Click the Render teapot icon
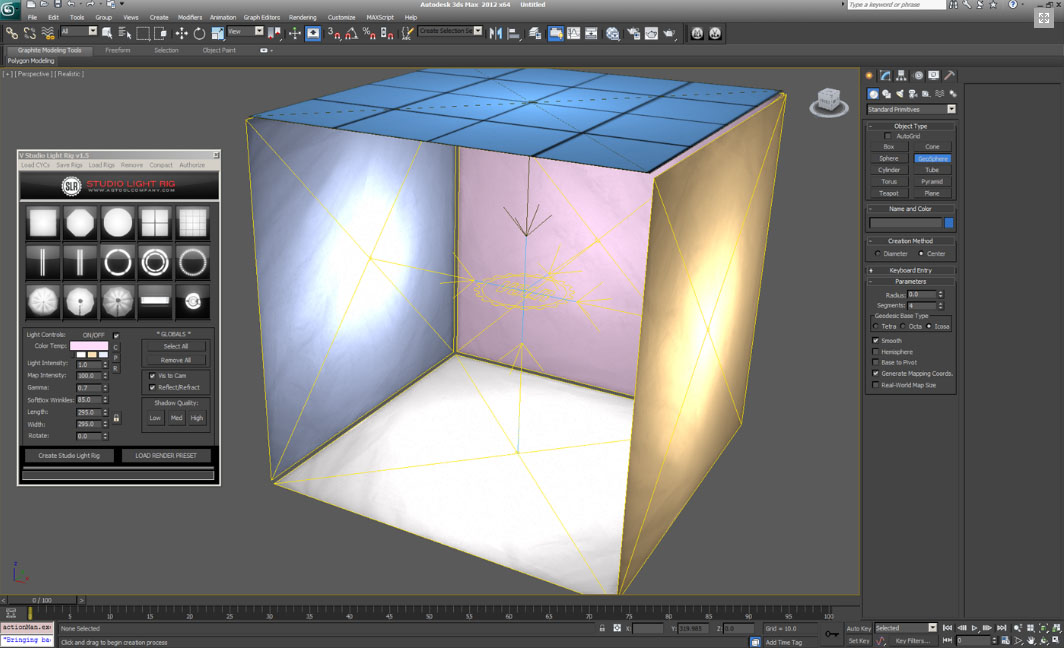Screen dimensions: 1064x648 click(x=669, y=33)
